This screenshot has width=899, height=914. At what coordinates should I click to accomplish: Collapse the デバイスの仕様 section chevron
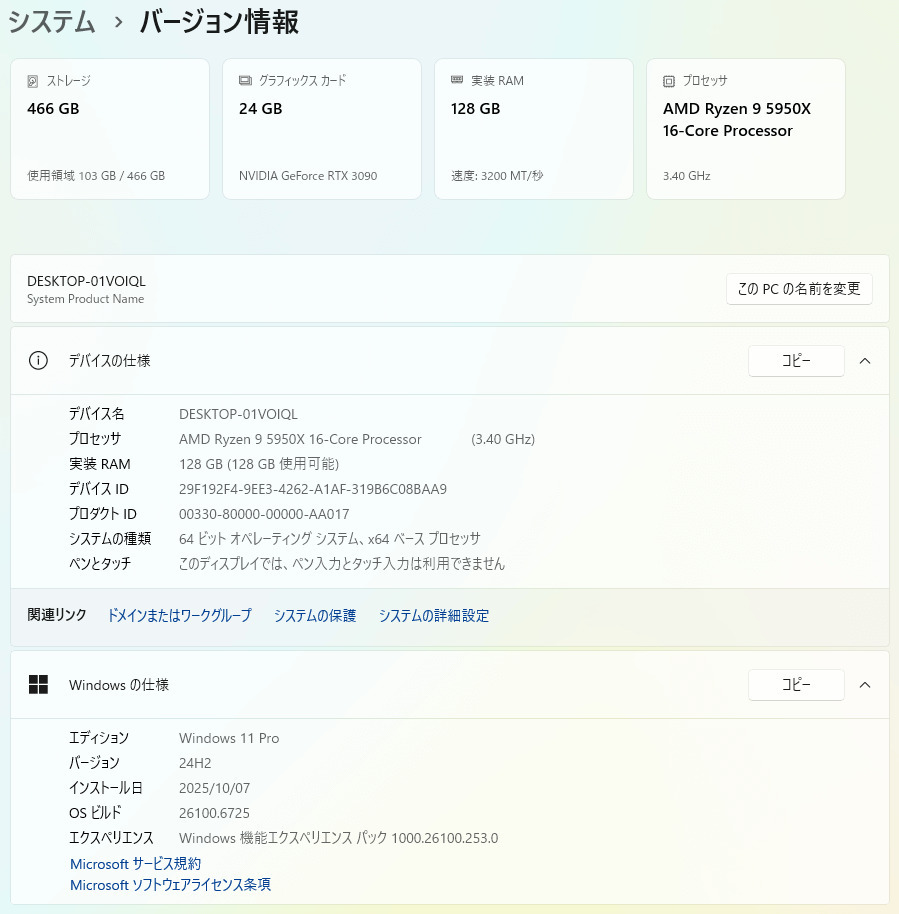point(865,361)
